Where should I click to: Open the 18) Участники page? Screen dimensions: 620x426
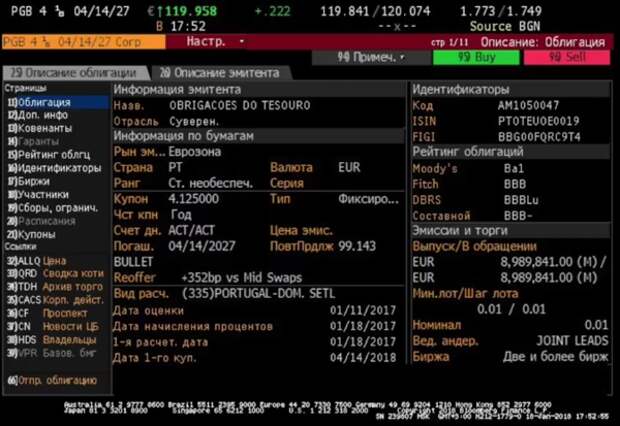[x=38, y=195]
